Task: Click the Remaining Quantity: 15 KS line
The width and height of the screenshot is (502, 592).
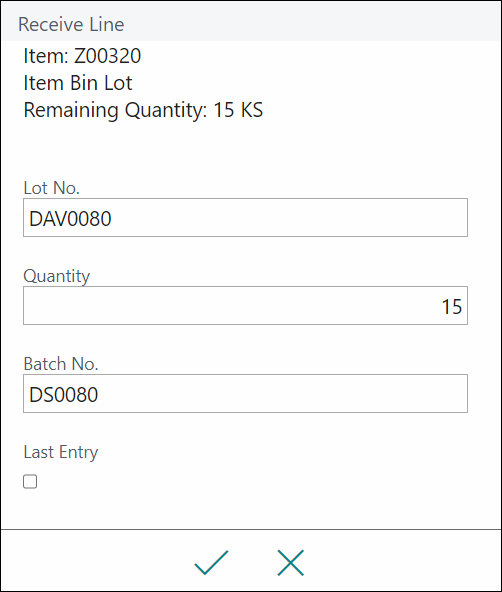Action: pos(143,110)
